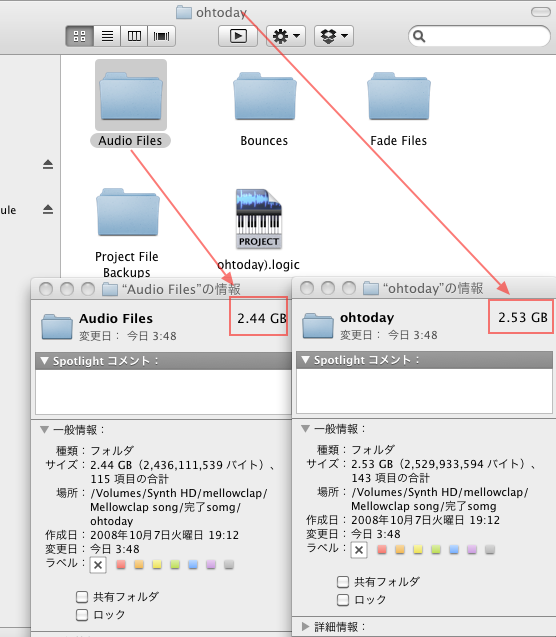Screen dimensions: 556x637
Task: Click title bar folder icon of Audio Files info
Action: 110,289
